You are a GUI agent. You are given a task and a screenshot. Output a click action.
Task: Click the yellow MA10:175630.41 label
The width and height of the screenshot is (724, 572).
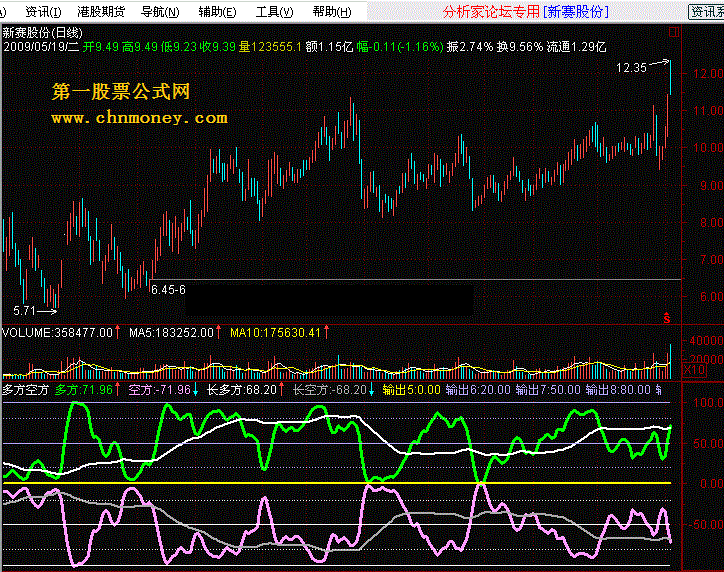pos(275,333)
